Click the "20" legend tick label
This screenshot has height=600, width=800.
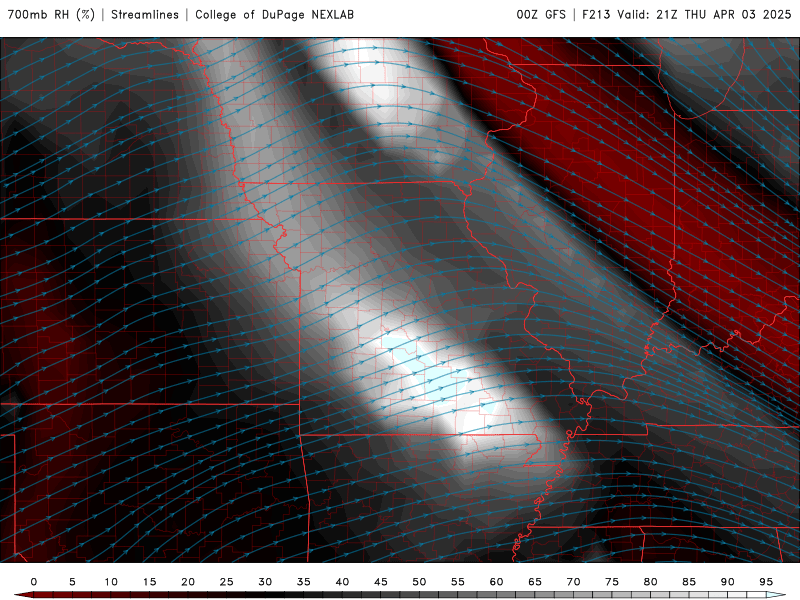188,582
